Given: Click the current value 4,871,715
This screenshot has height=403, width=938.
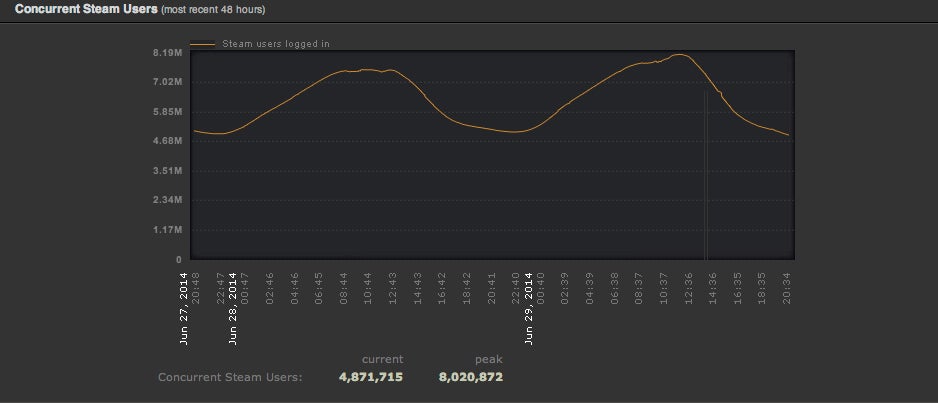Looking at the screenshot, I should (x=371, y=377).
